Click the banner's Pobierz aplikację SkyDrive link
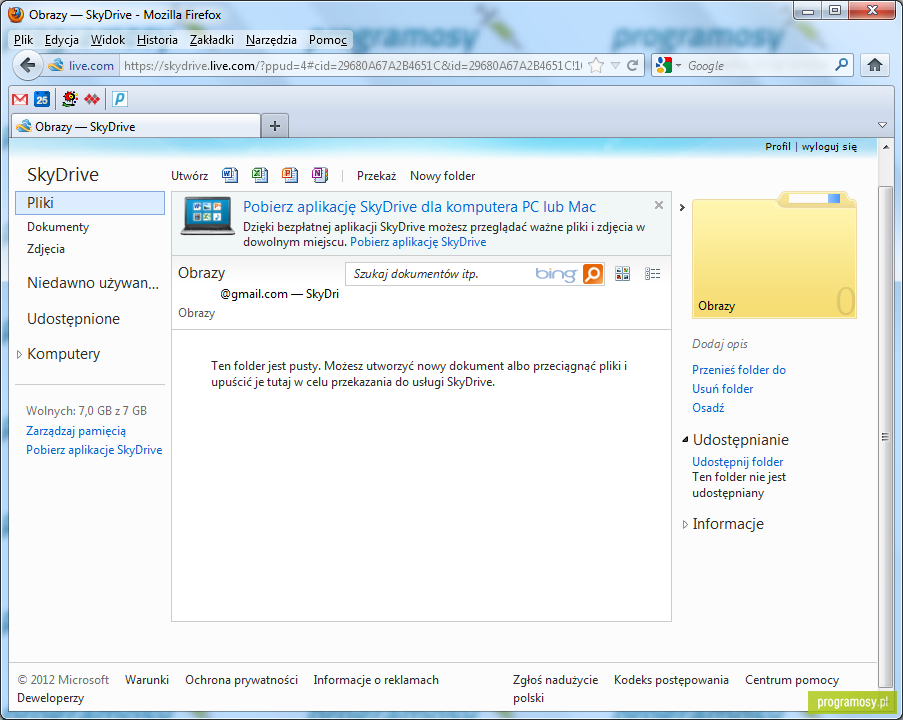The width and height of the screenshot is (903, 720). coord(418,242)
